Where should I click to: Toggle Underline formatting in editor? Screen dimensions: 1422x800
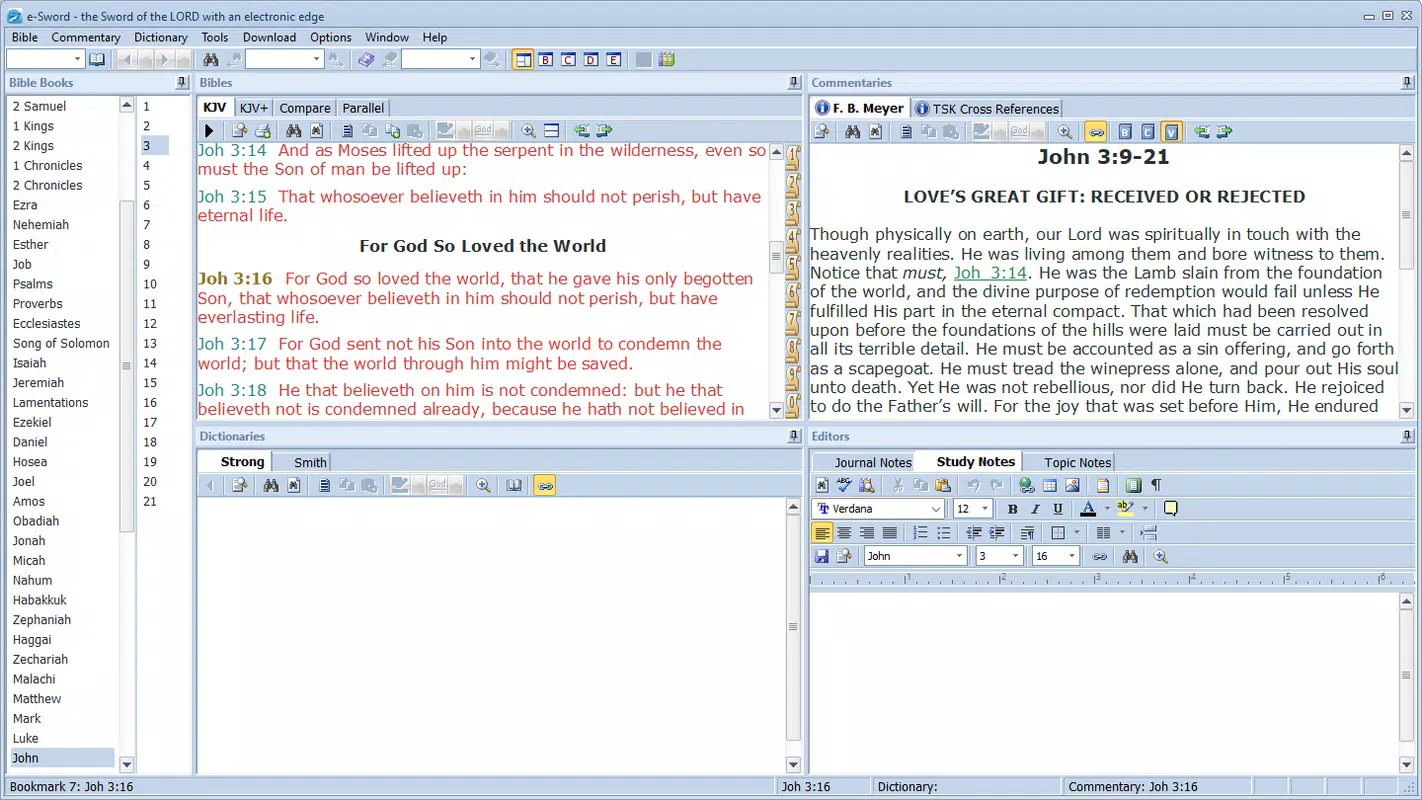pyautogui.click(x=1058, y=509)
